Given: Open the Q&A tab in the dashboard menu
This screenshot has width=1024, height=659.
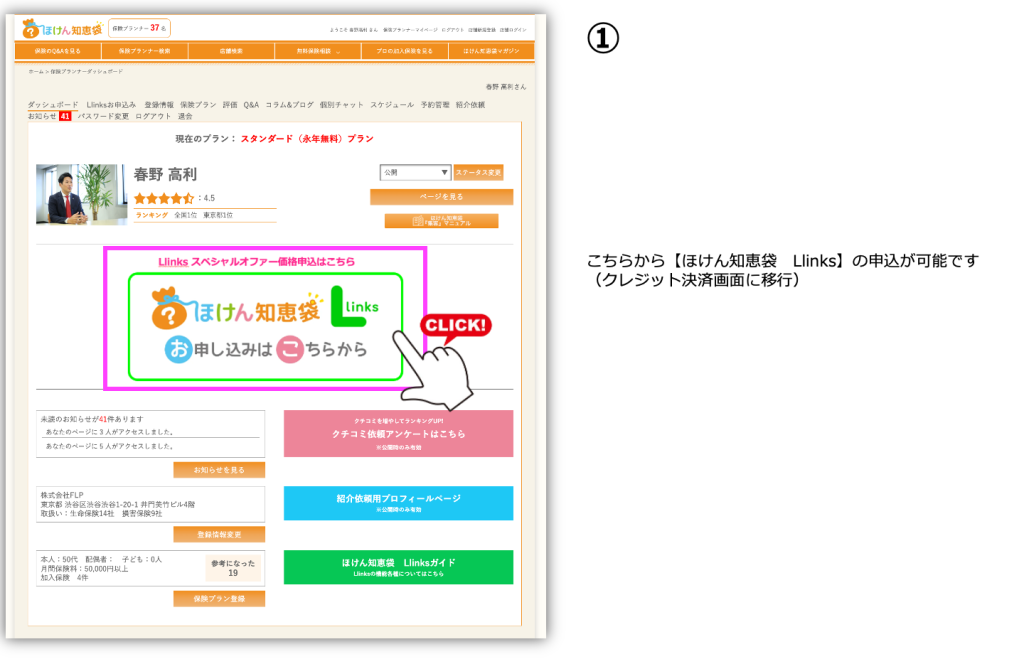Looking at the screenshot, I should tap(251, 104).
